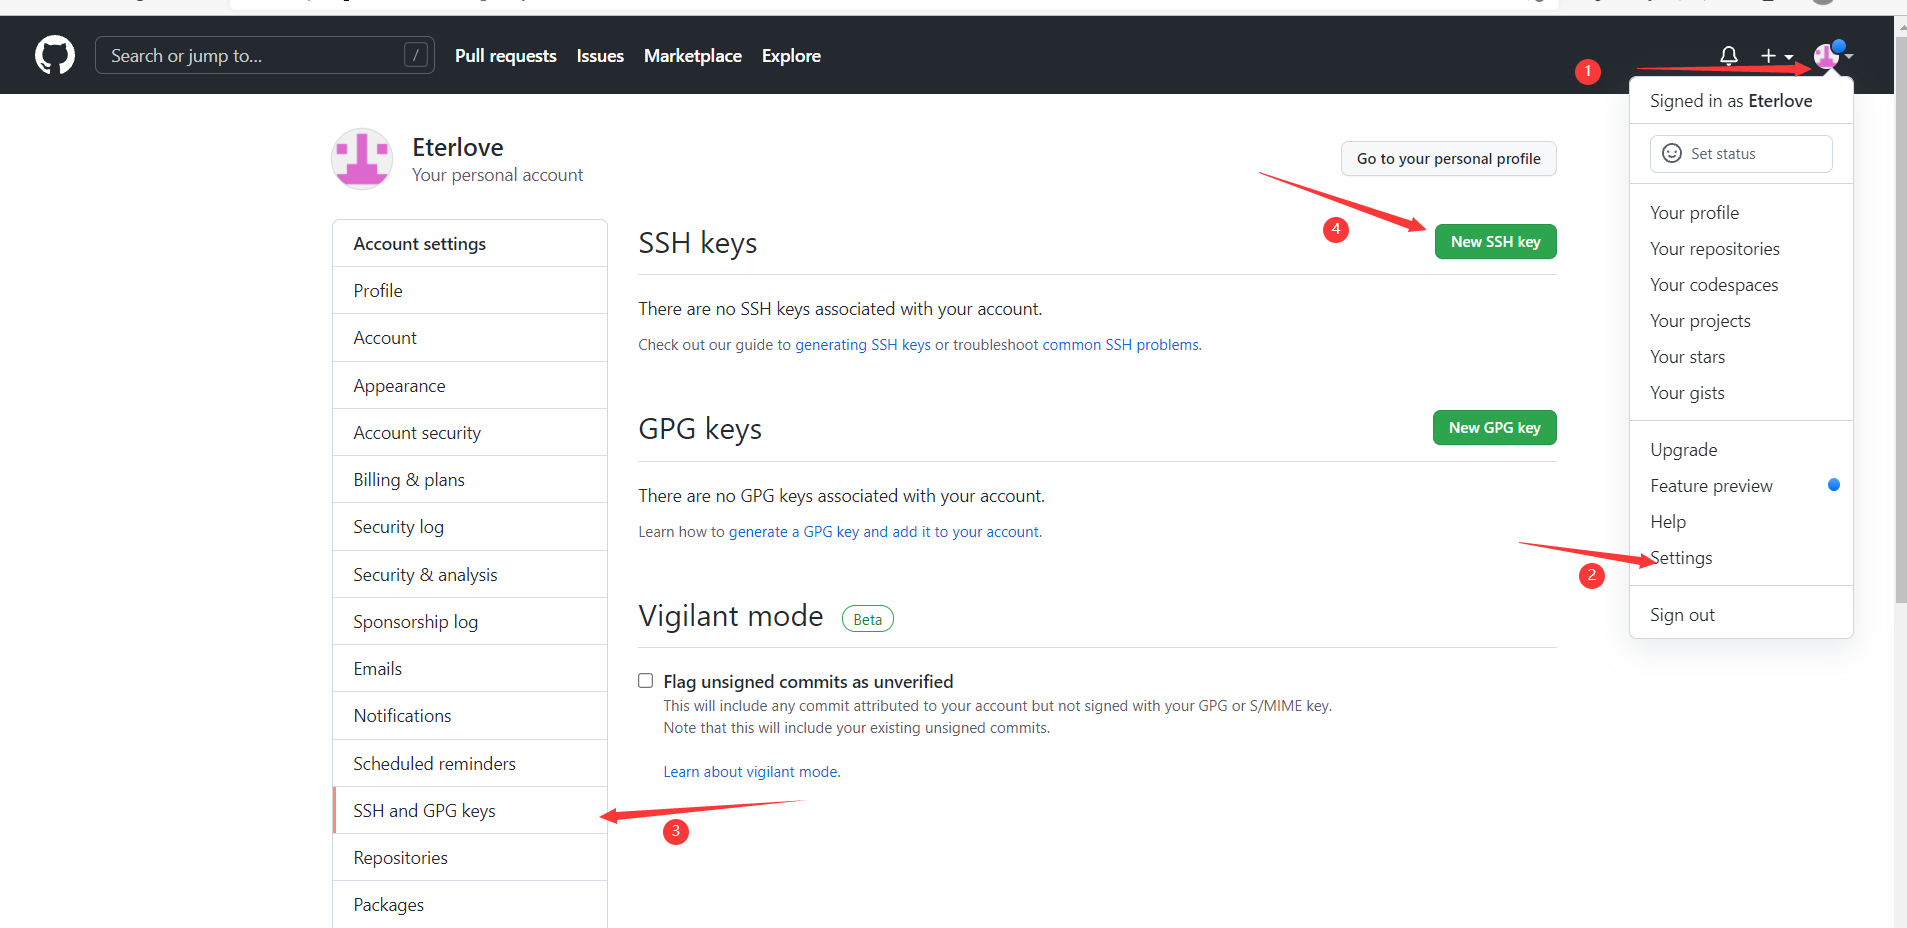Image resolution: width=1907 pixels, height=928 pixels.
Task: Follow generate a GPG key link
Action: [x=884, y=532]
